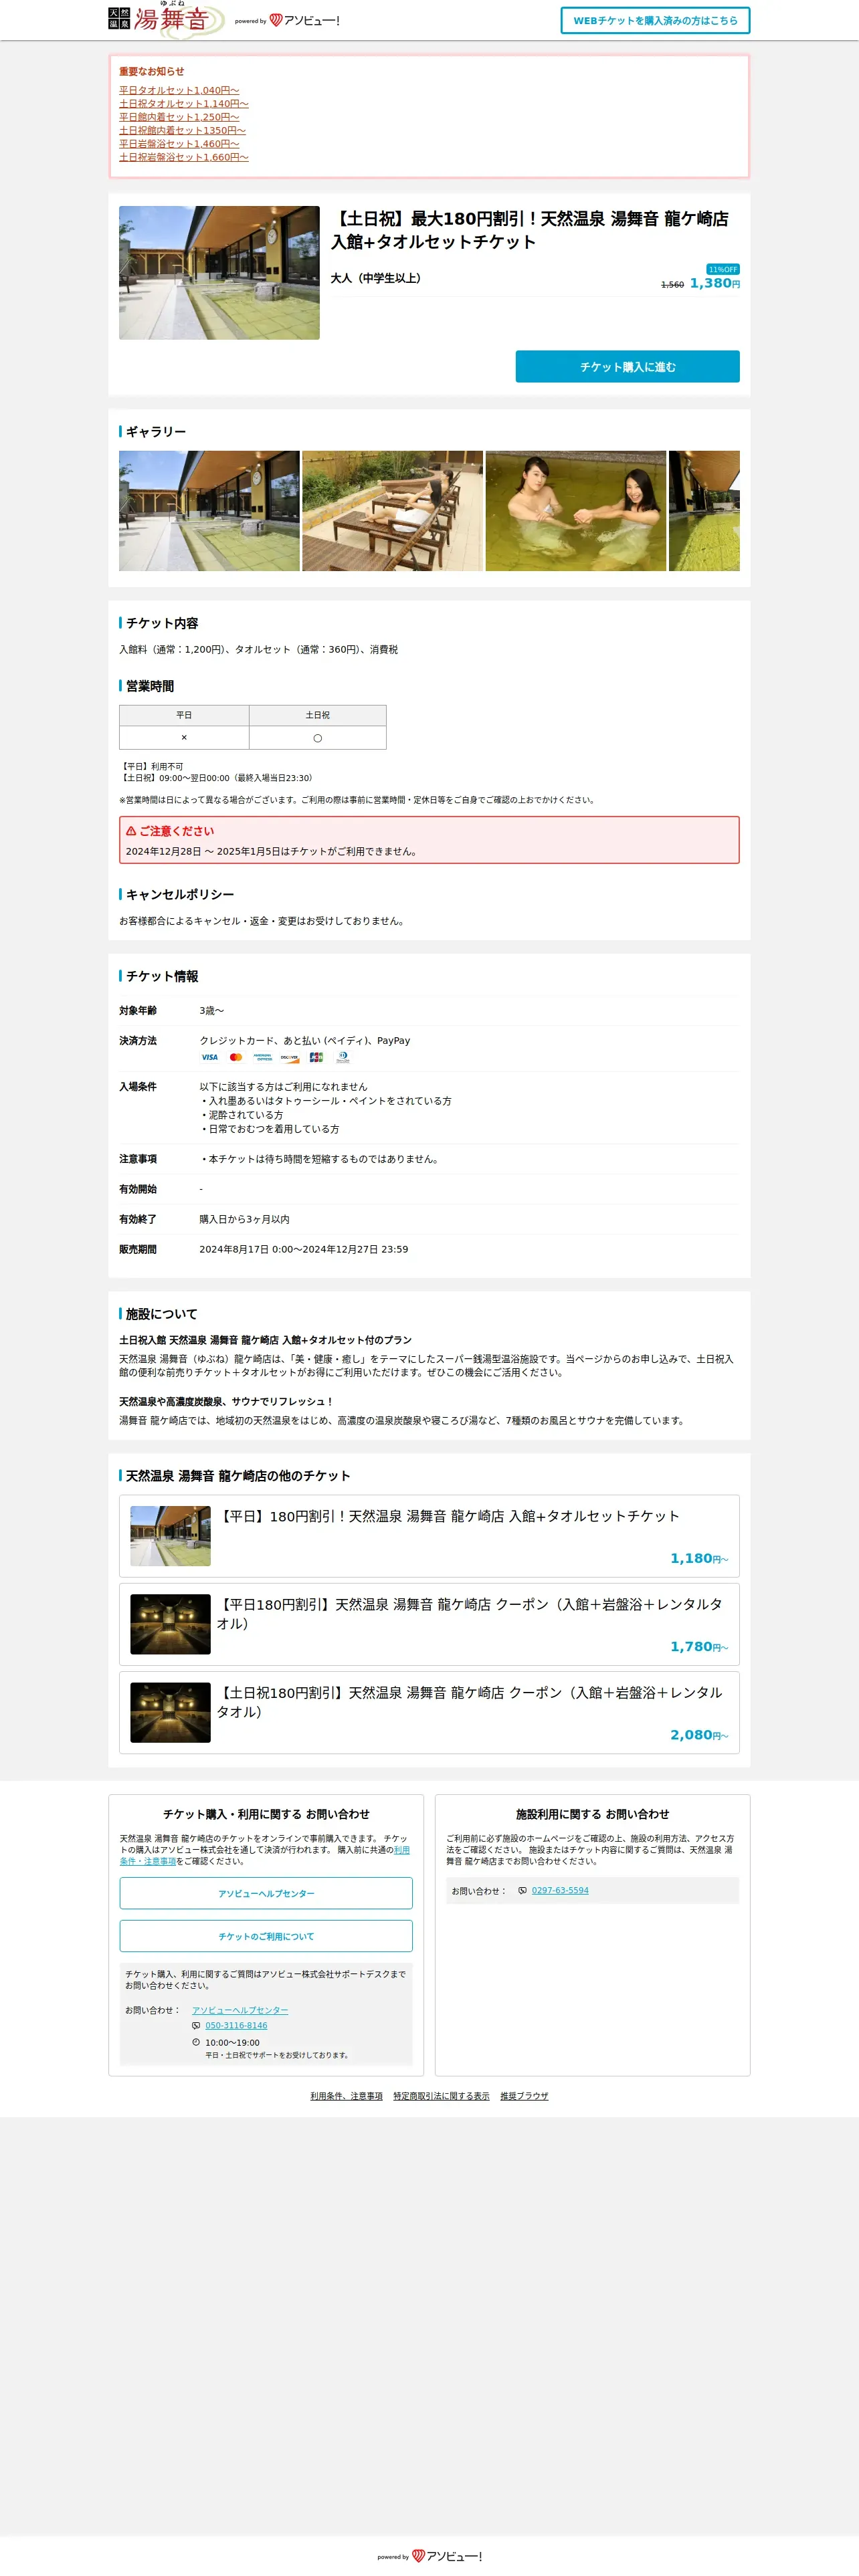Click the × cell under 平日

tap(184, 737)
